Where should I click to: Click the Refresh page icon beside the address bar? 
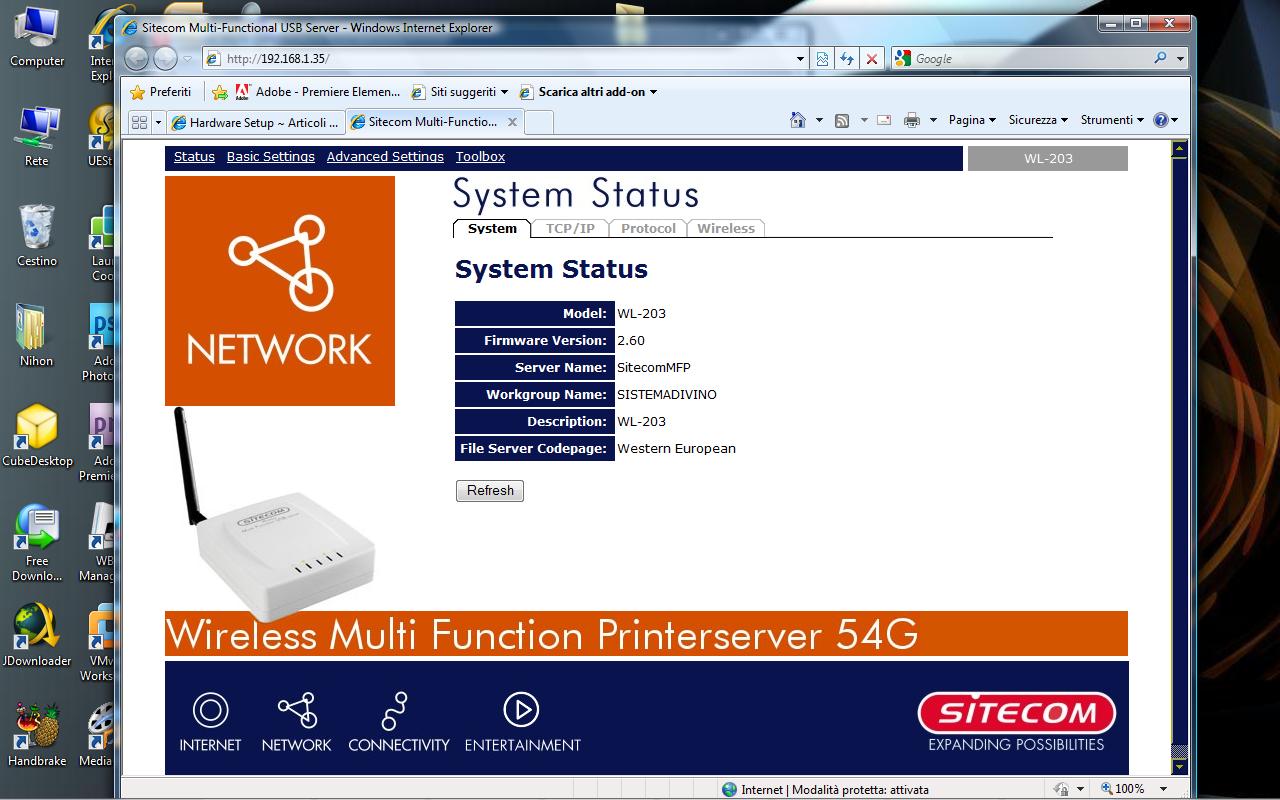(x=847, y=59)
